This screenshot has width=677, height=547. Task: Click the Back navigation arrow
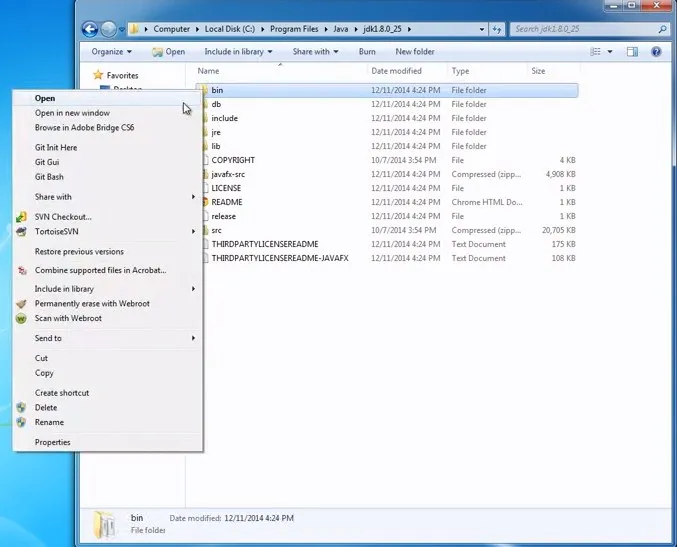tap(90, 29)
